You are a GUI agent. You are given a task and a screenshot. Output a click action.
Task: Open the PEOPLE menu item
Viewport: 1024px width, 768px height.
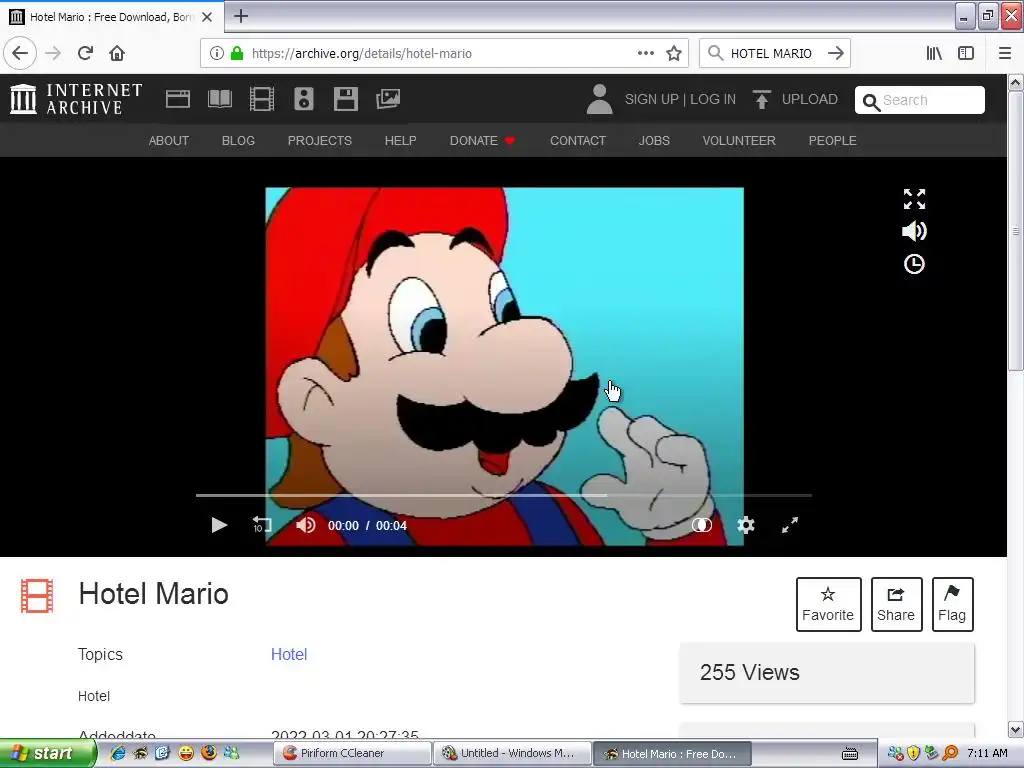pyautogui.click(x=833, y=140)
